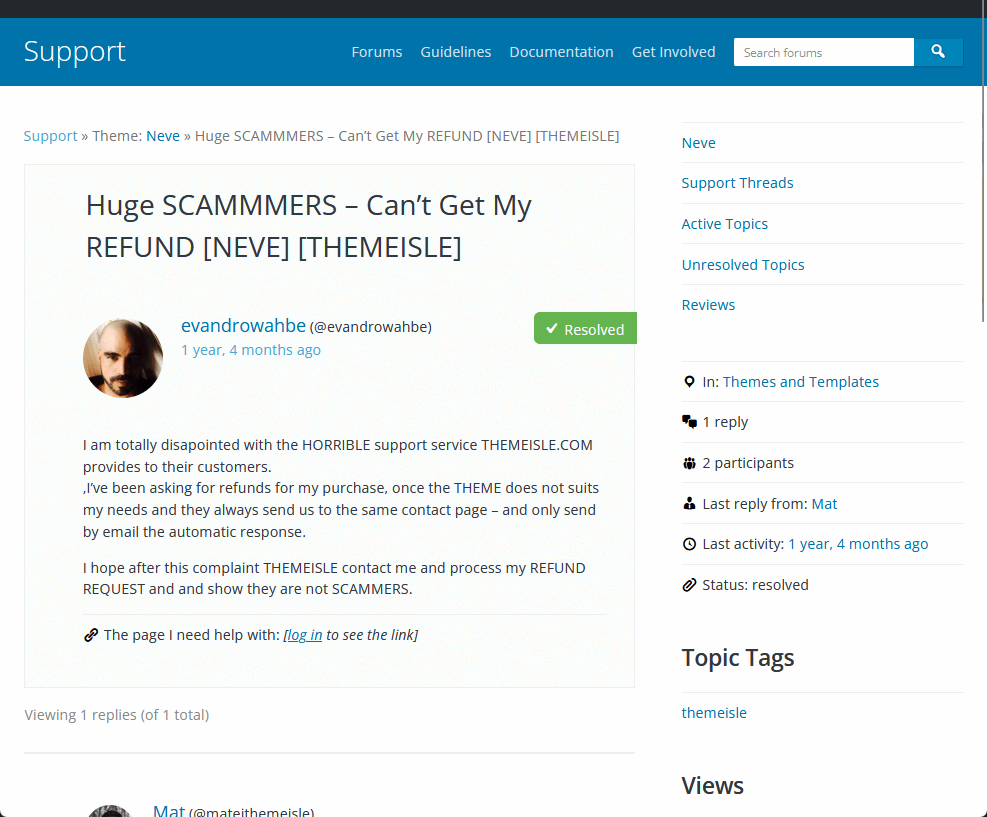Open the Get Involved menu item

[x=674, y=52]
